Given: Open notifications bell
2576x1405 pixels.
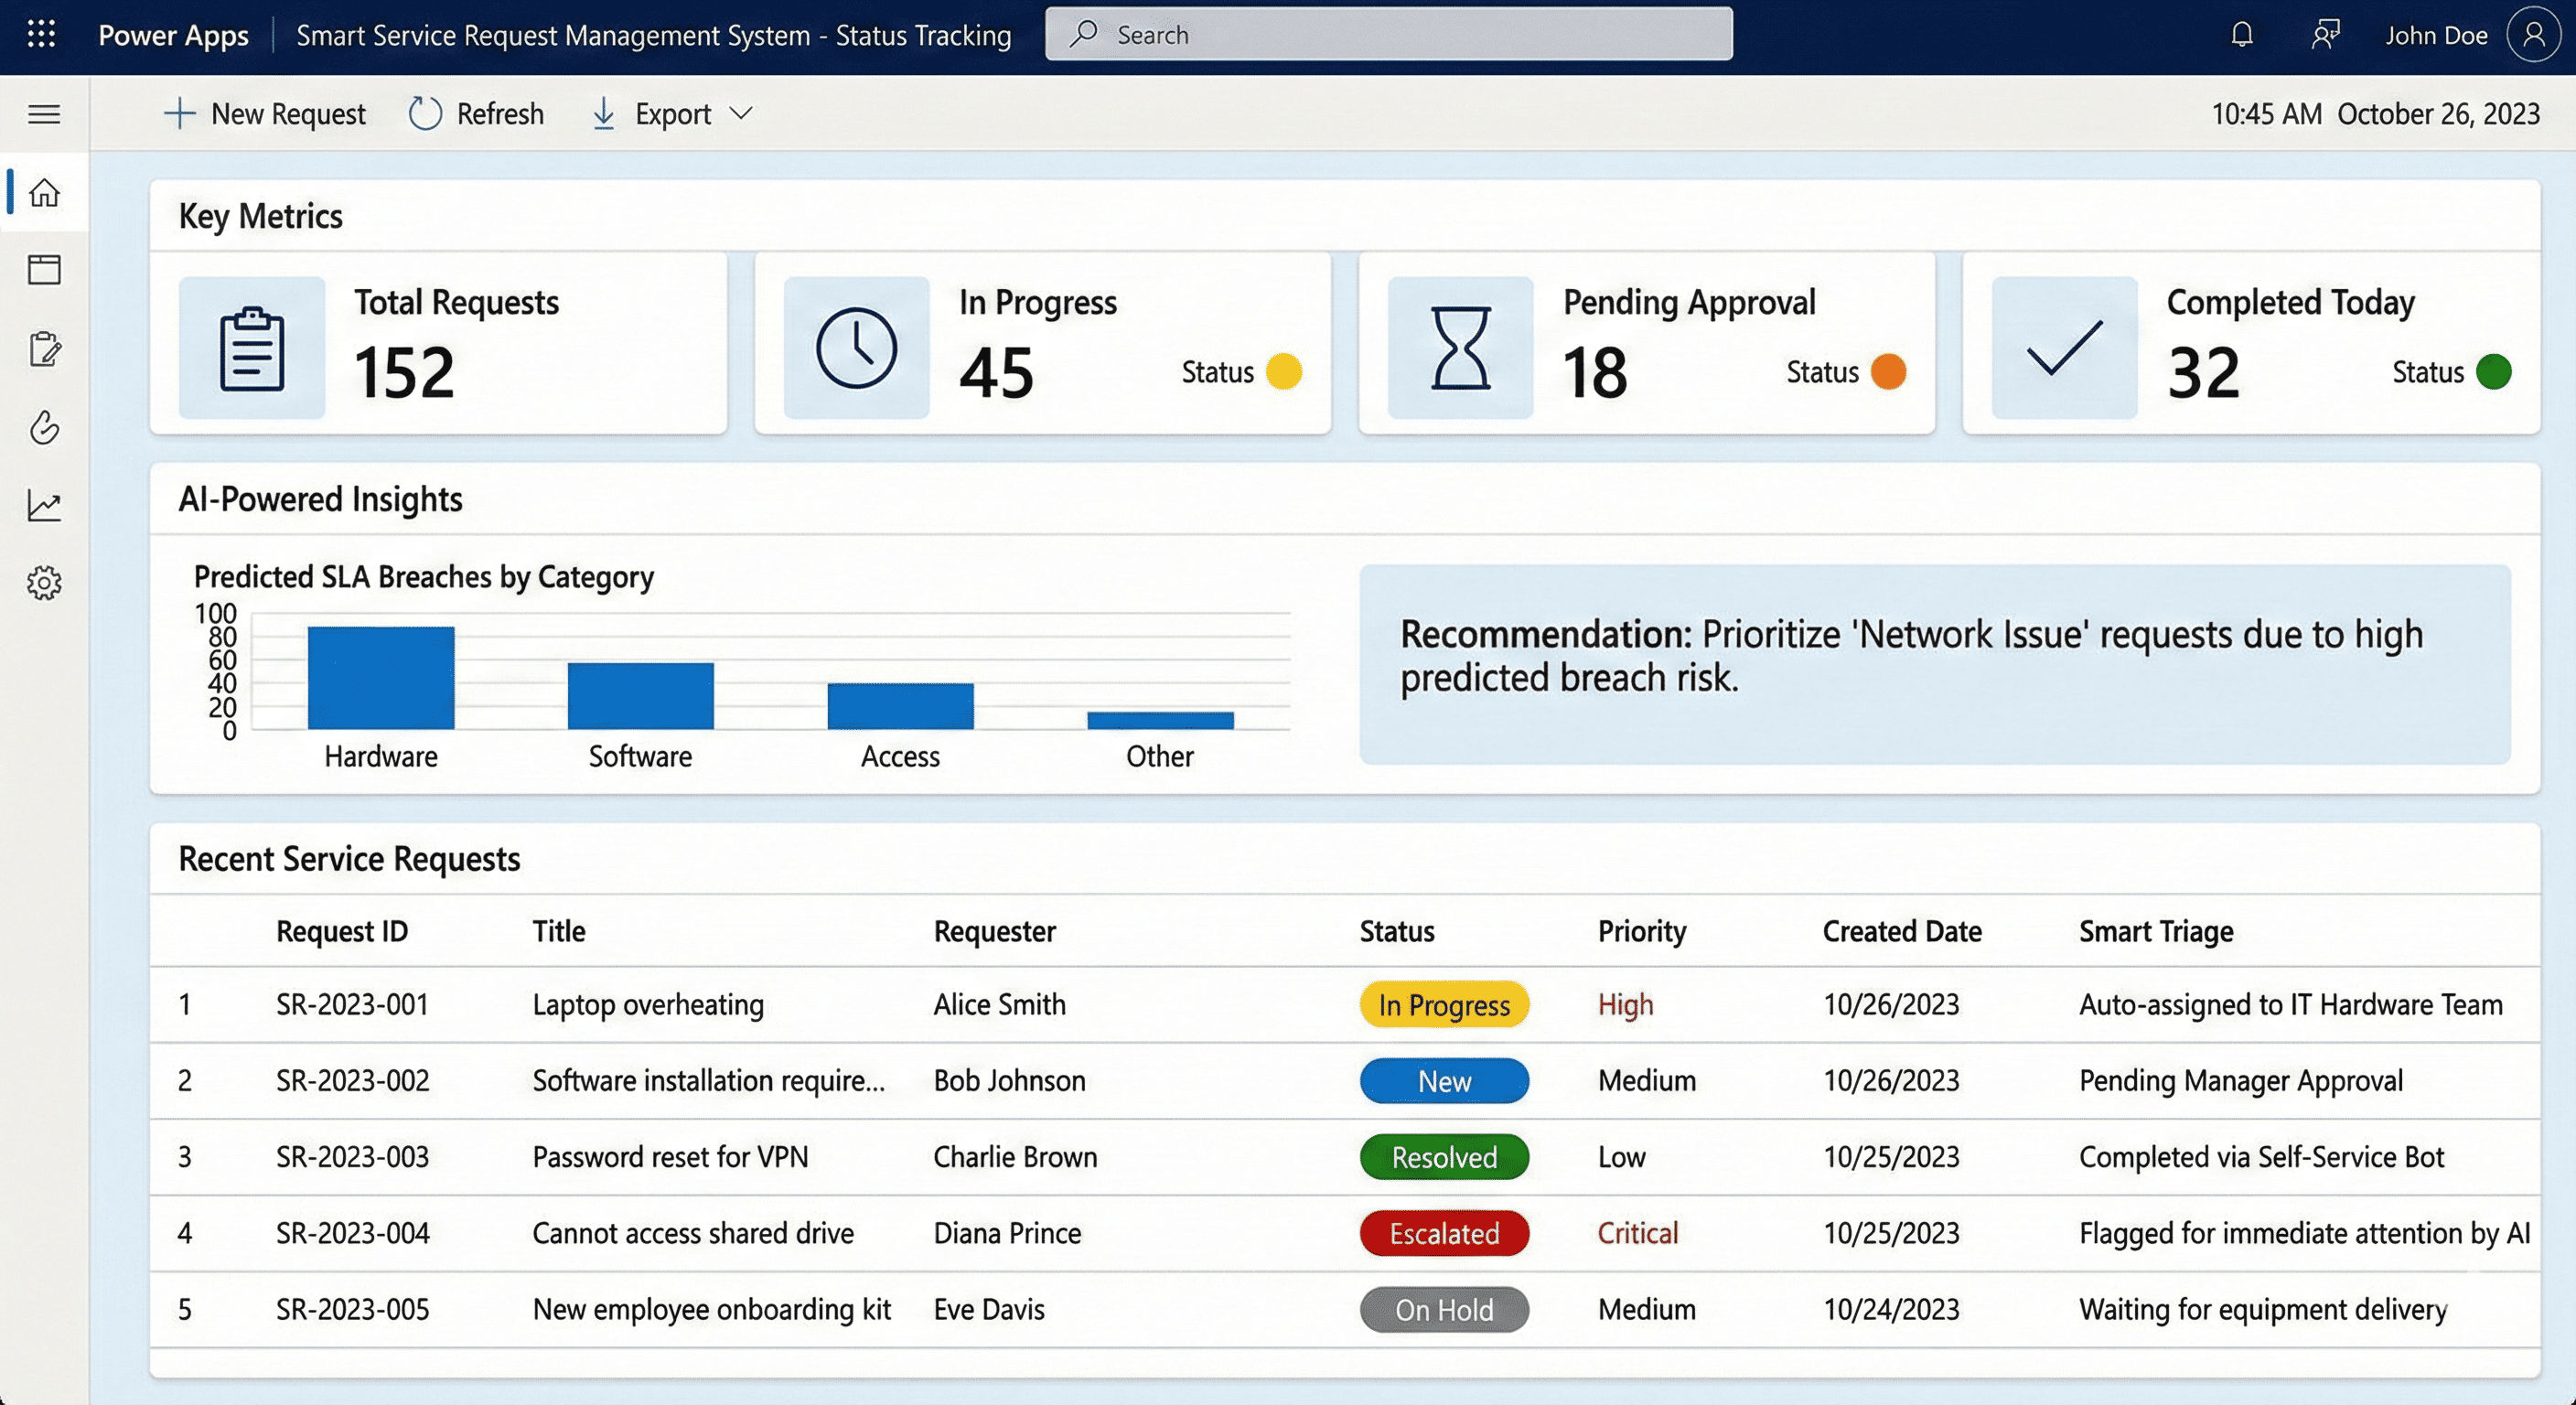Looking at the screenshot, I should pos(2242,35).
